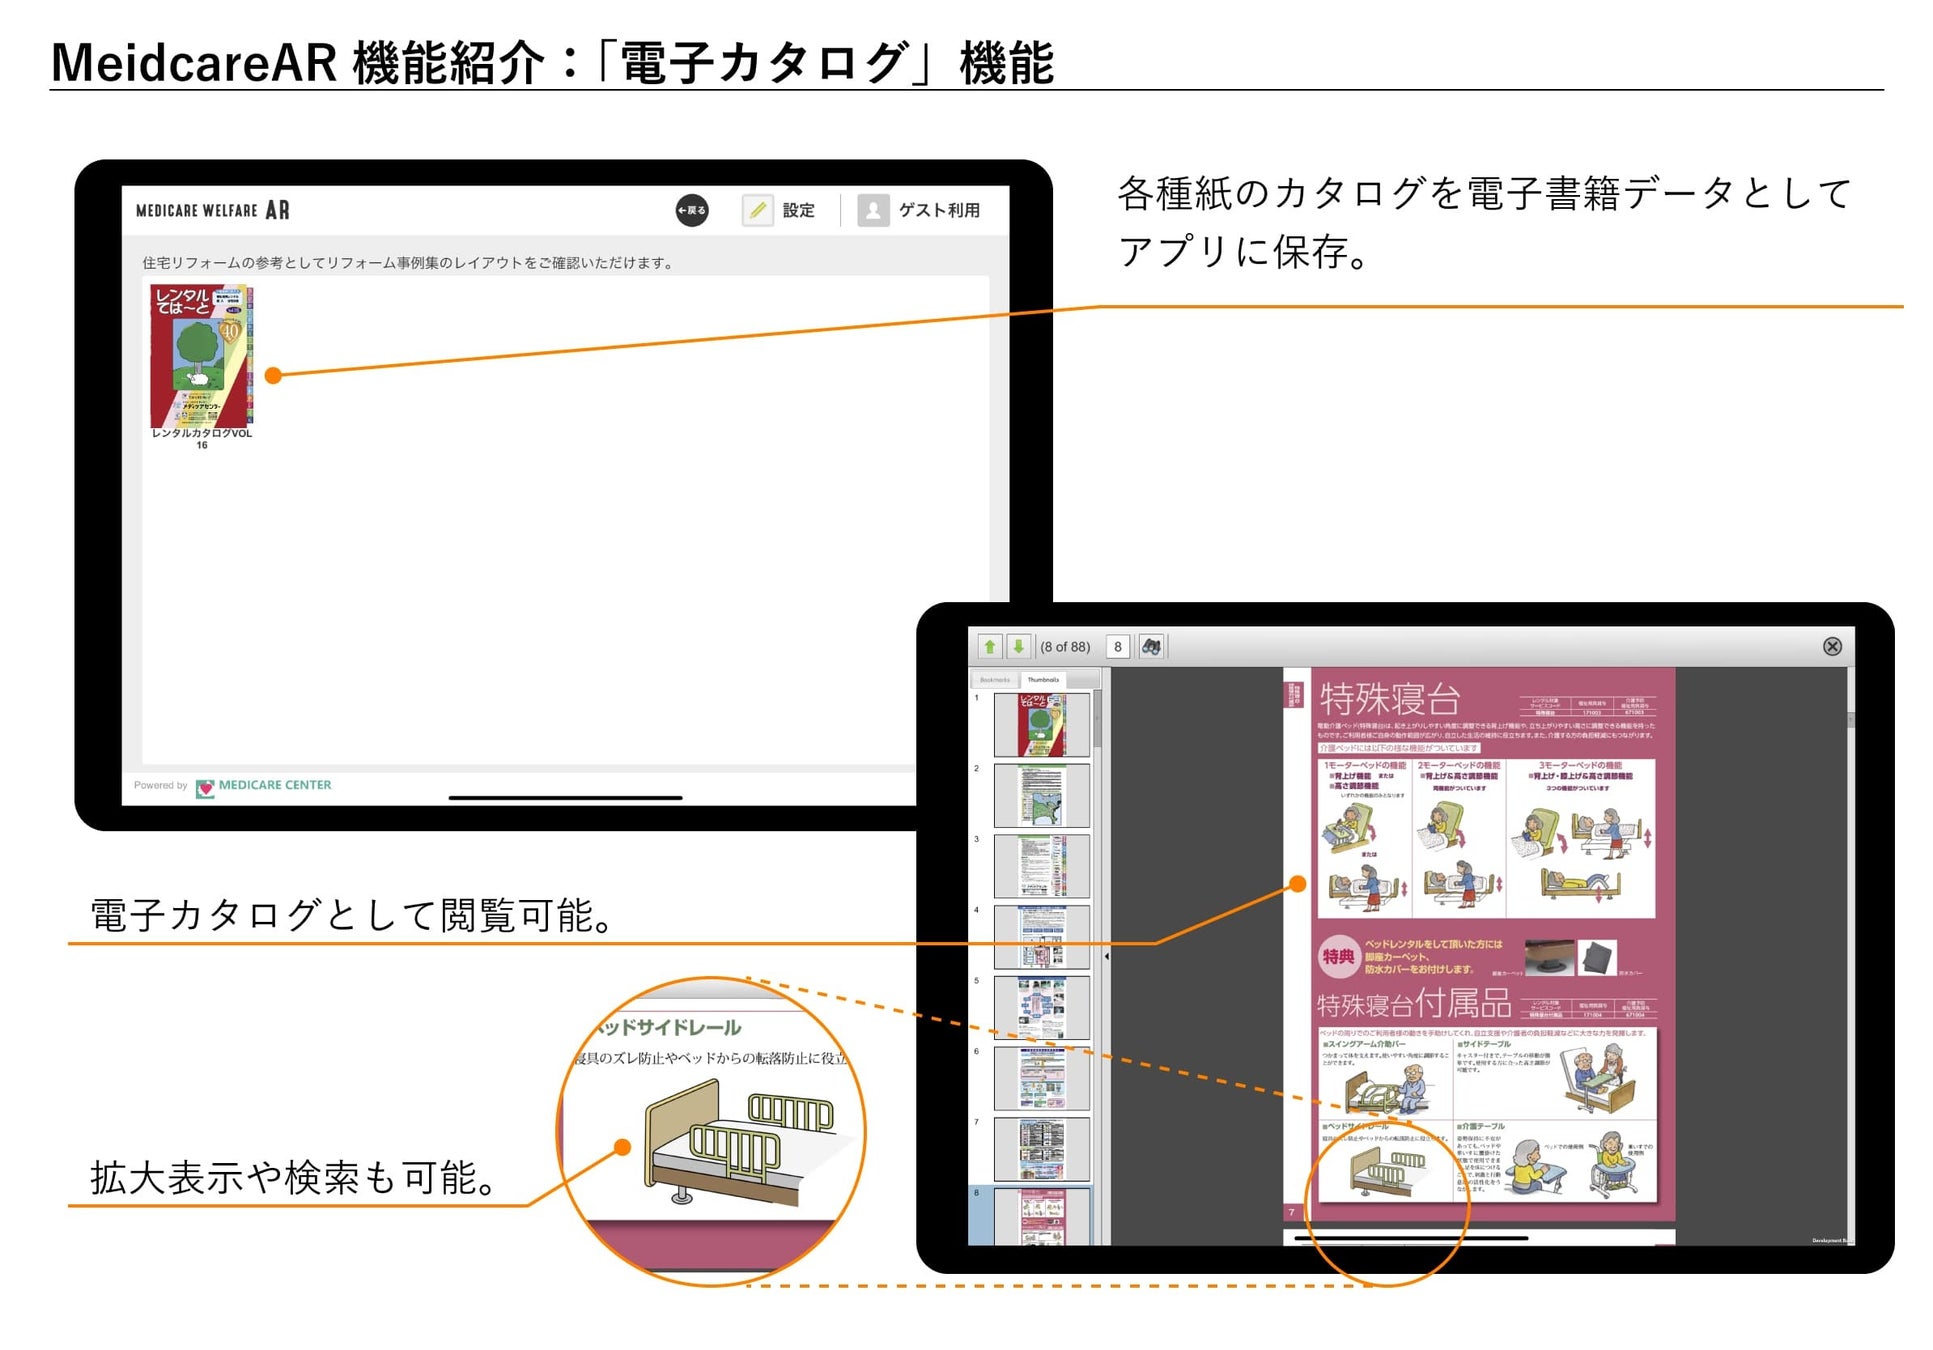Click the thumbnail panel scrollbar

(1097, 720)
